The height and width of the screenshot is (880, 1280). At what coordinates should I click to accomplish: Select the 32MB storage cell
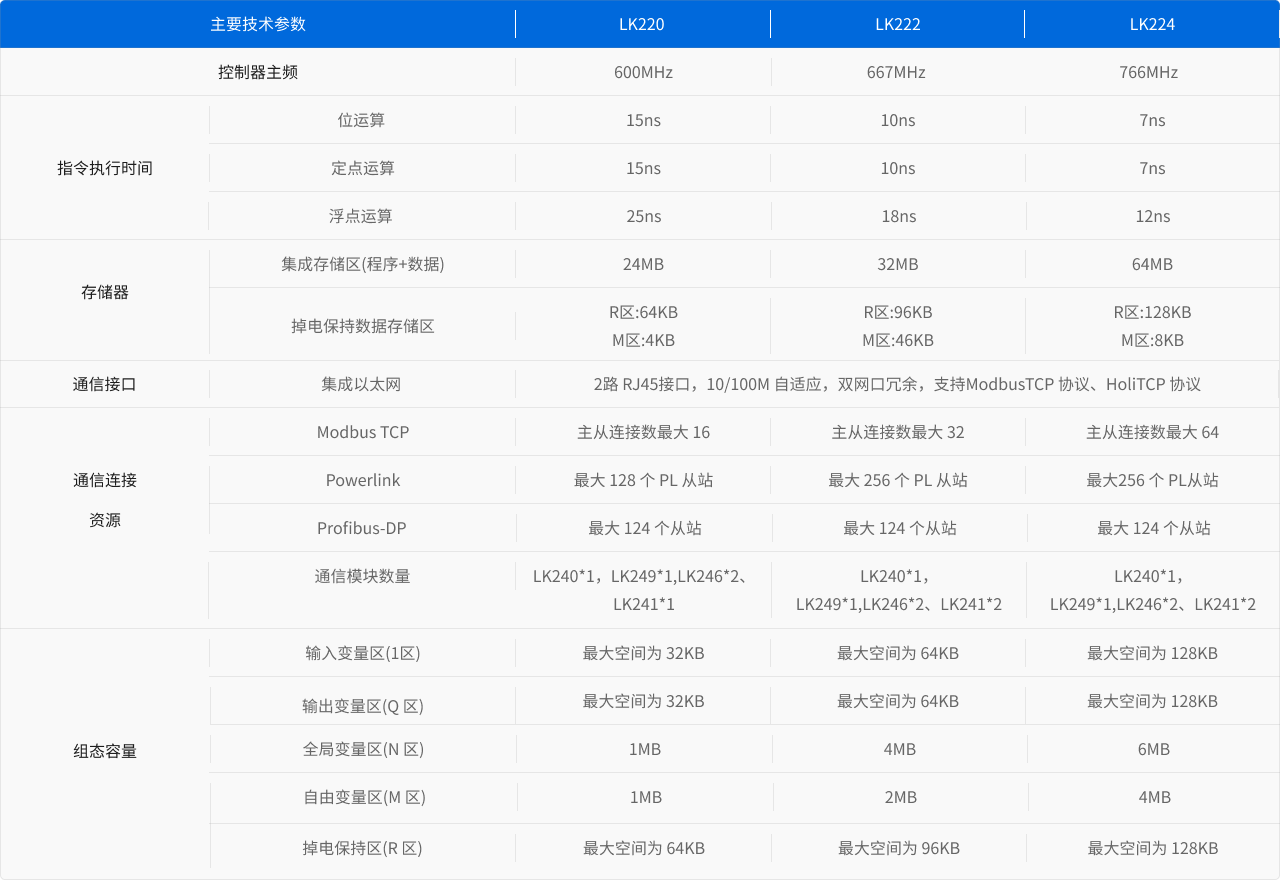coord(898,264)
